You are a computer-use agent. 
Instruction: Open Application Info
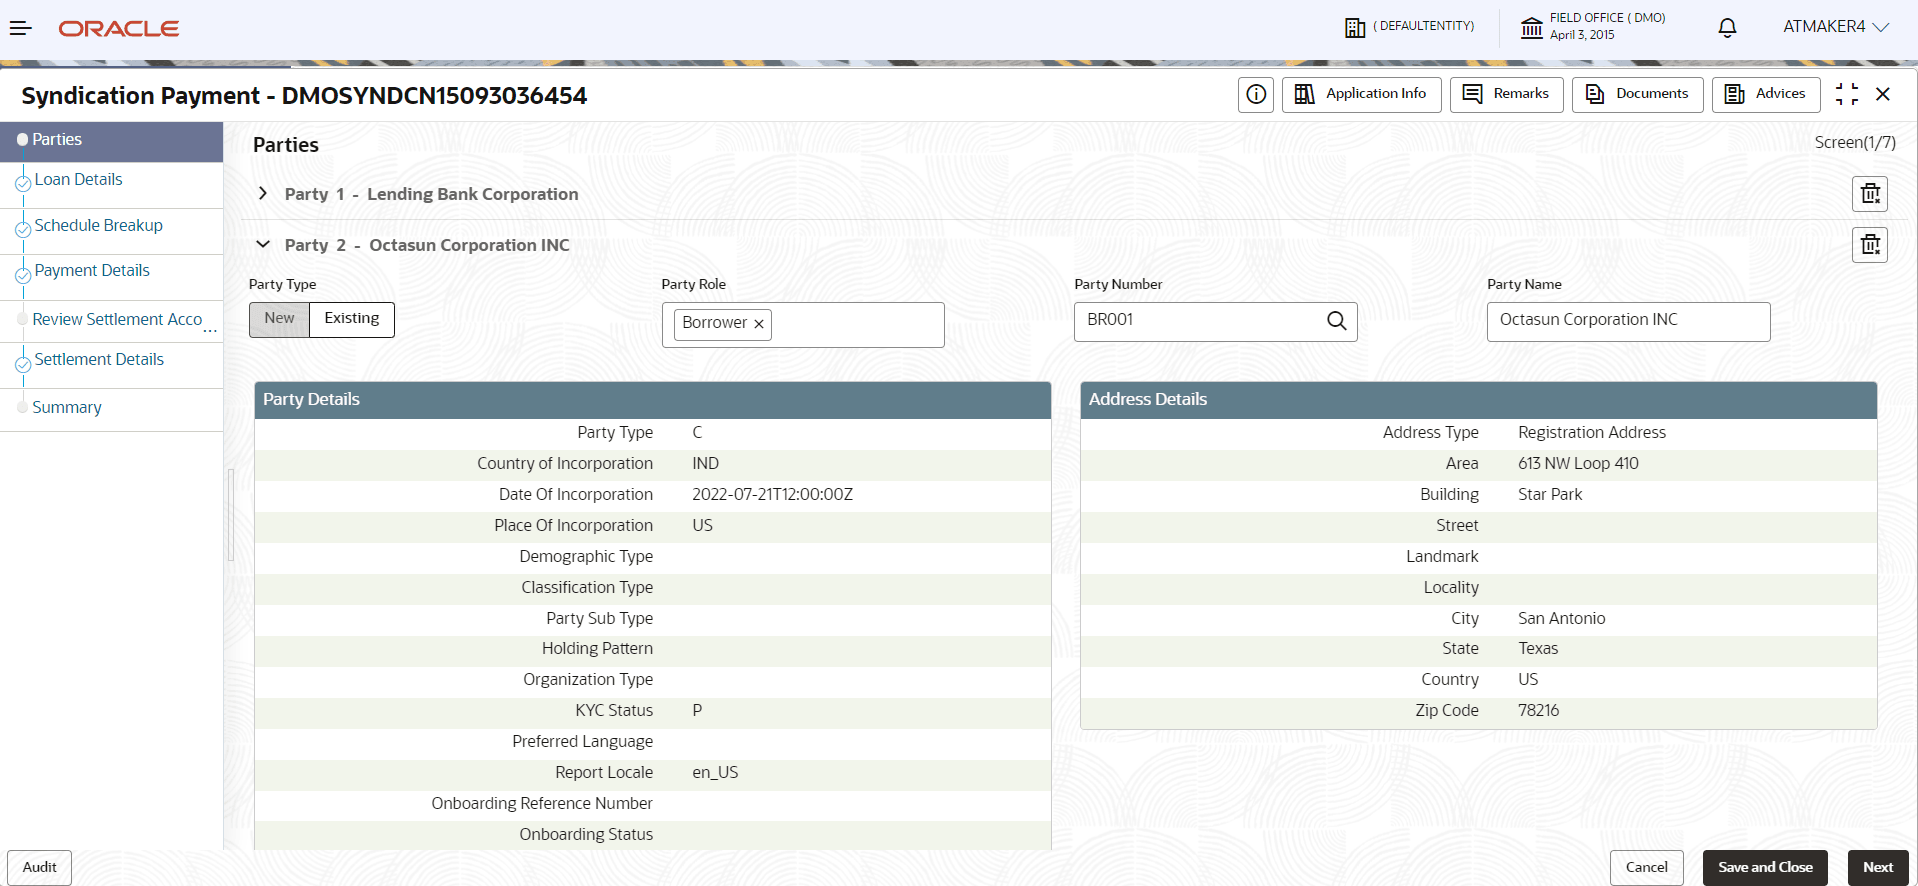coord(1362,95)
